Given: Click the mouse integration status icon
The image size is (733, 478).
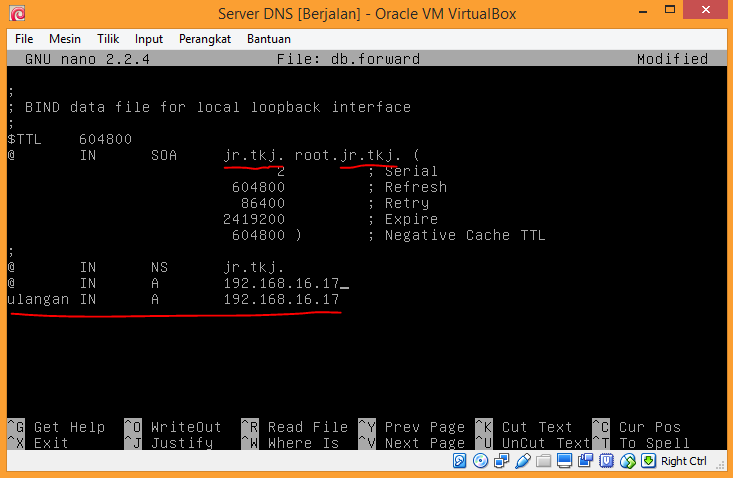Looking at the screenshot, I should [x=628, y=461].
